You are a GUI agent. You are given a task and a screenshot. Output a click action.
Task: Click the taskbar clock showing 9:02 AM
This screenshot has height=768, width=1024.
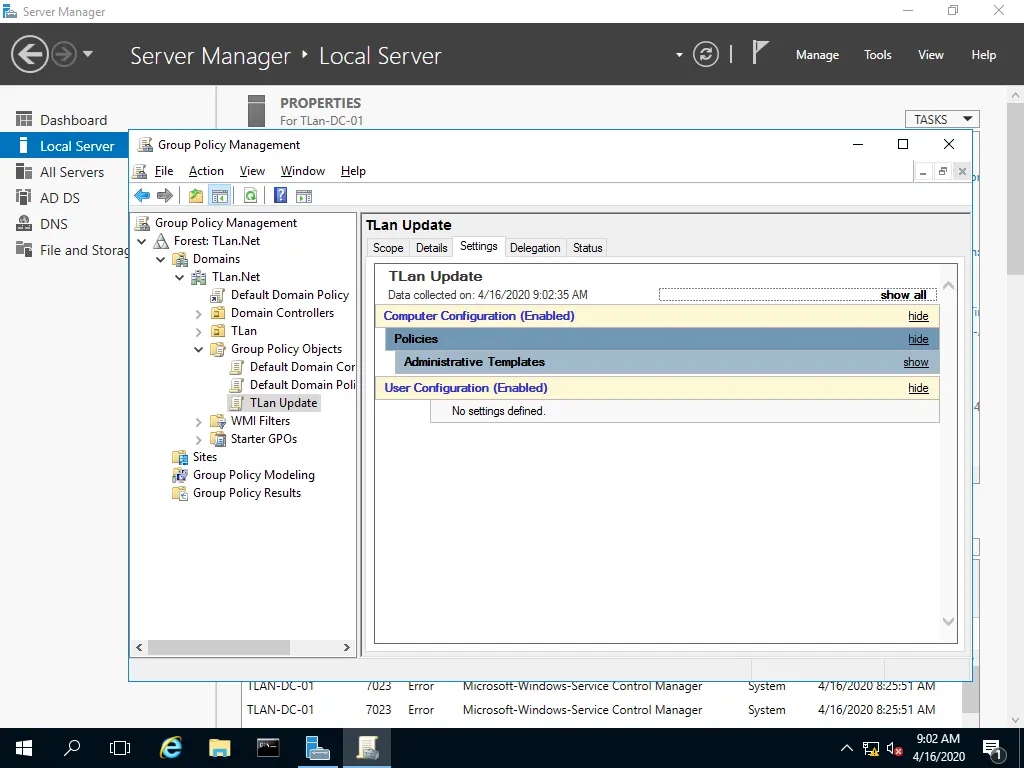point(938,748)
